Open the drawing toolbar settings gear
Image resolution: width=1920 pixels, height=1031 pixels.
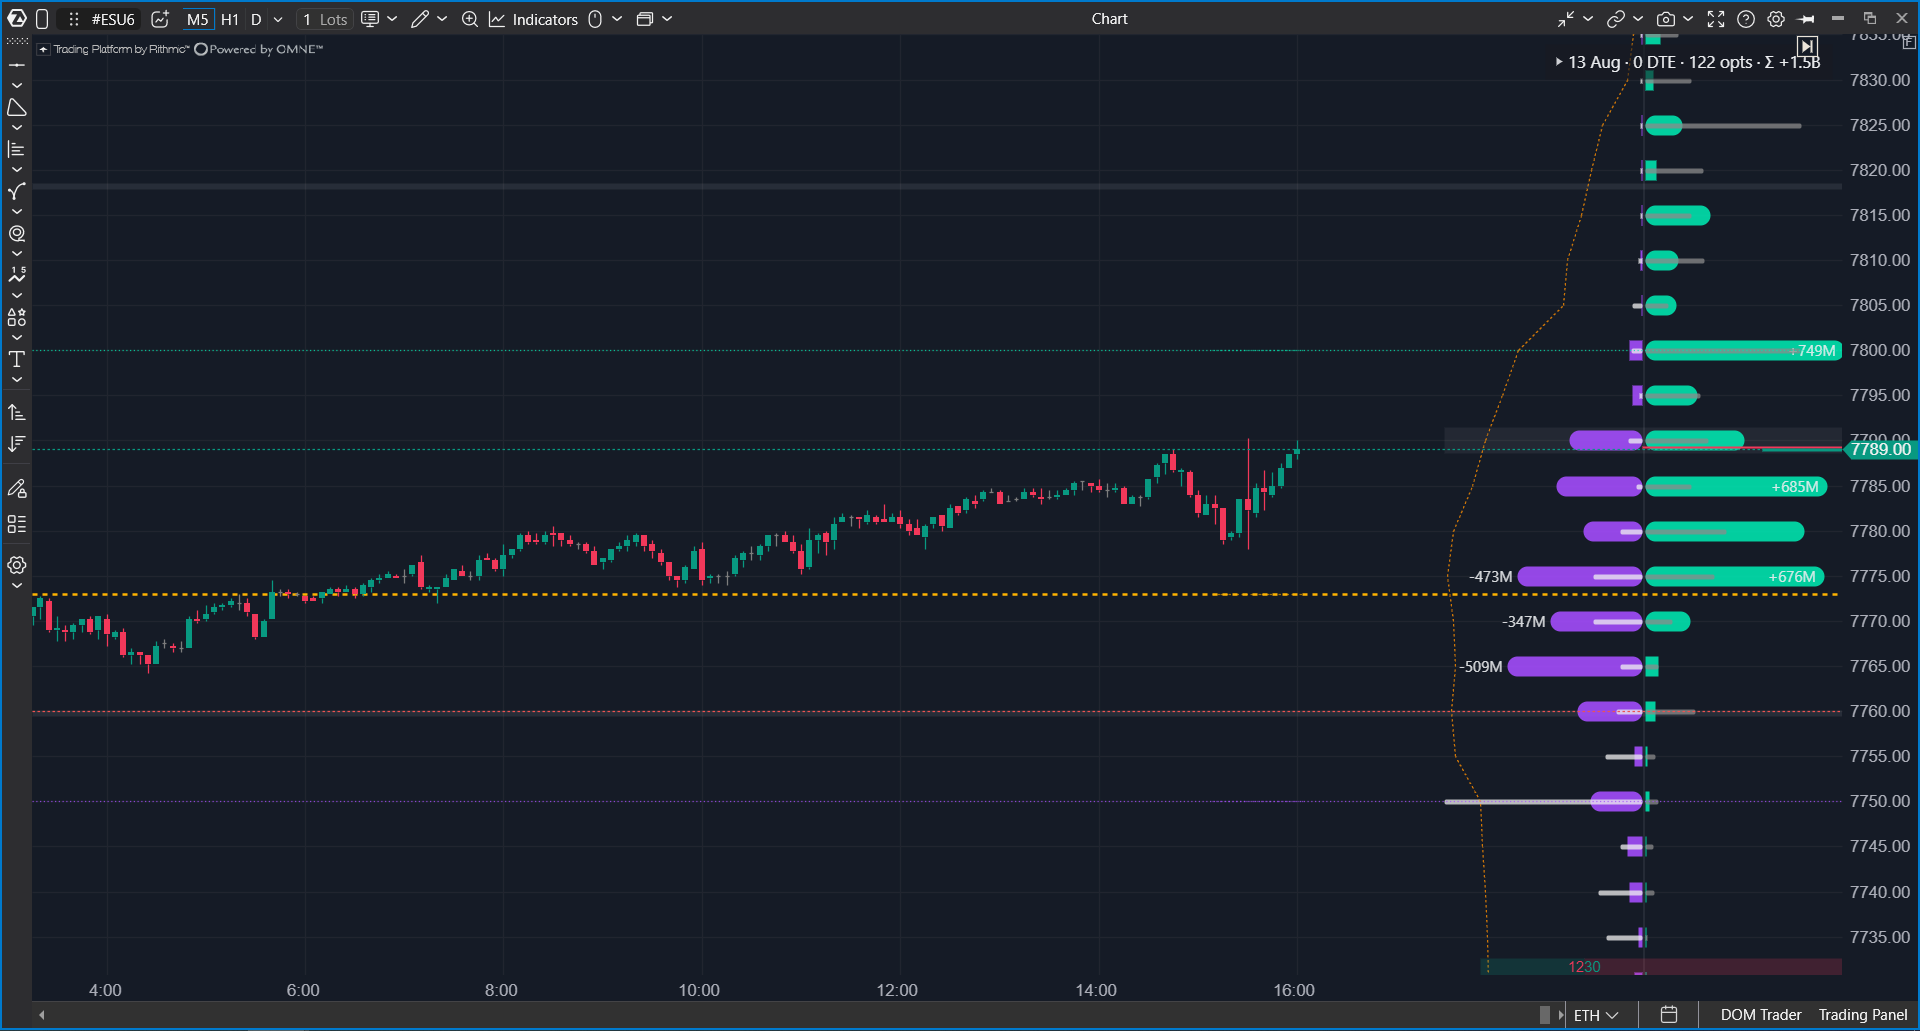[17, 565]
